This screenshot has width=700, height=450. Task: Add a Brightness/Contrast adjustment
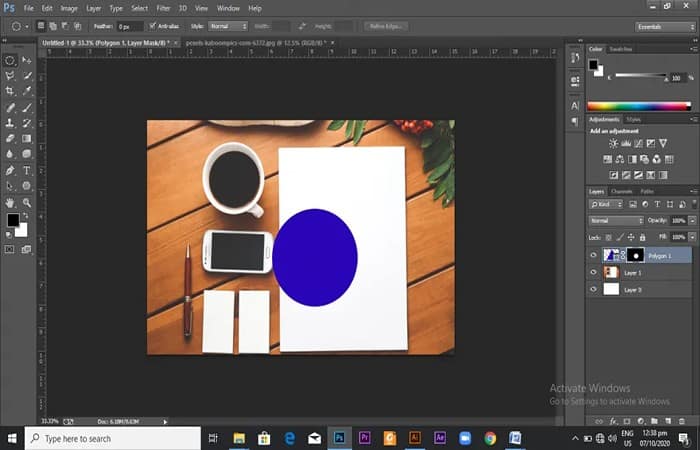pos(613,143)
